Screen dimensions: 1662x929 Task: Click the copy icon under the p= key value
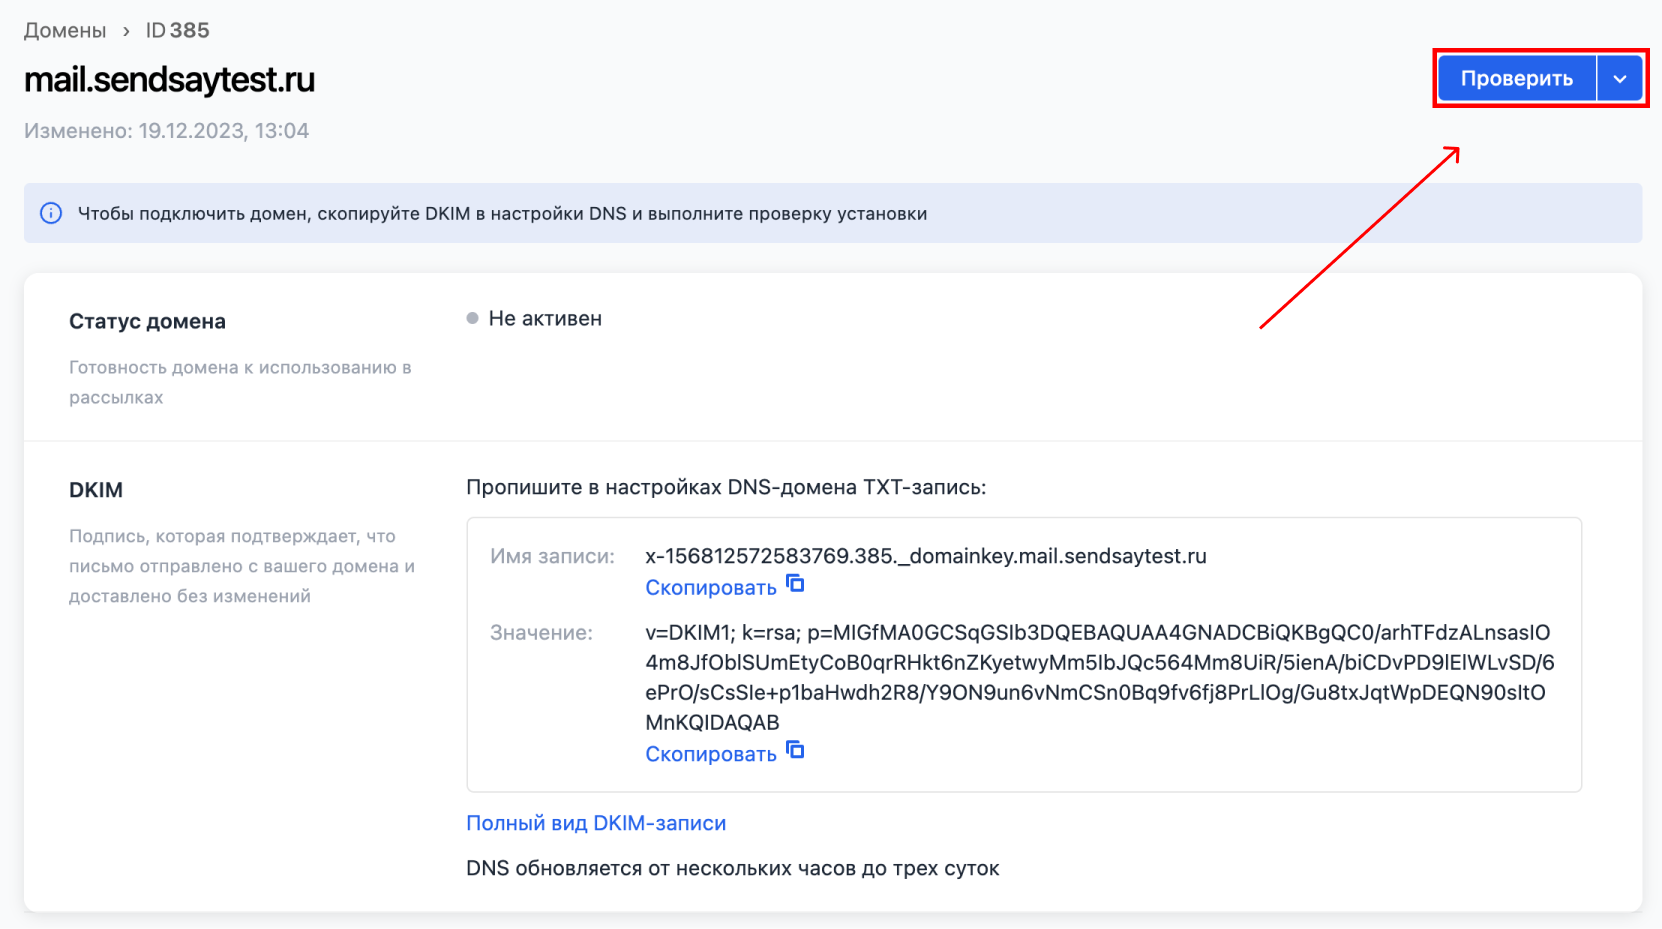point(795,750)
